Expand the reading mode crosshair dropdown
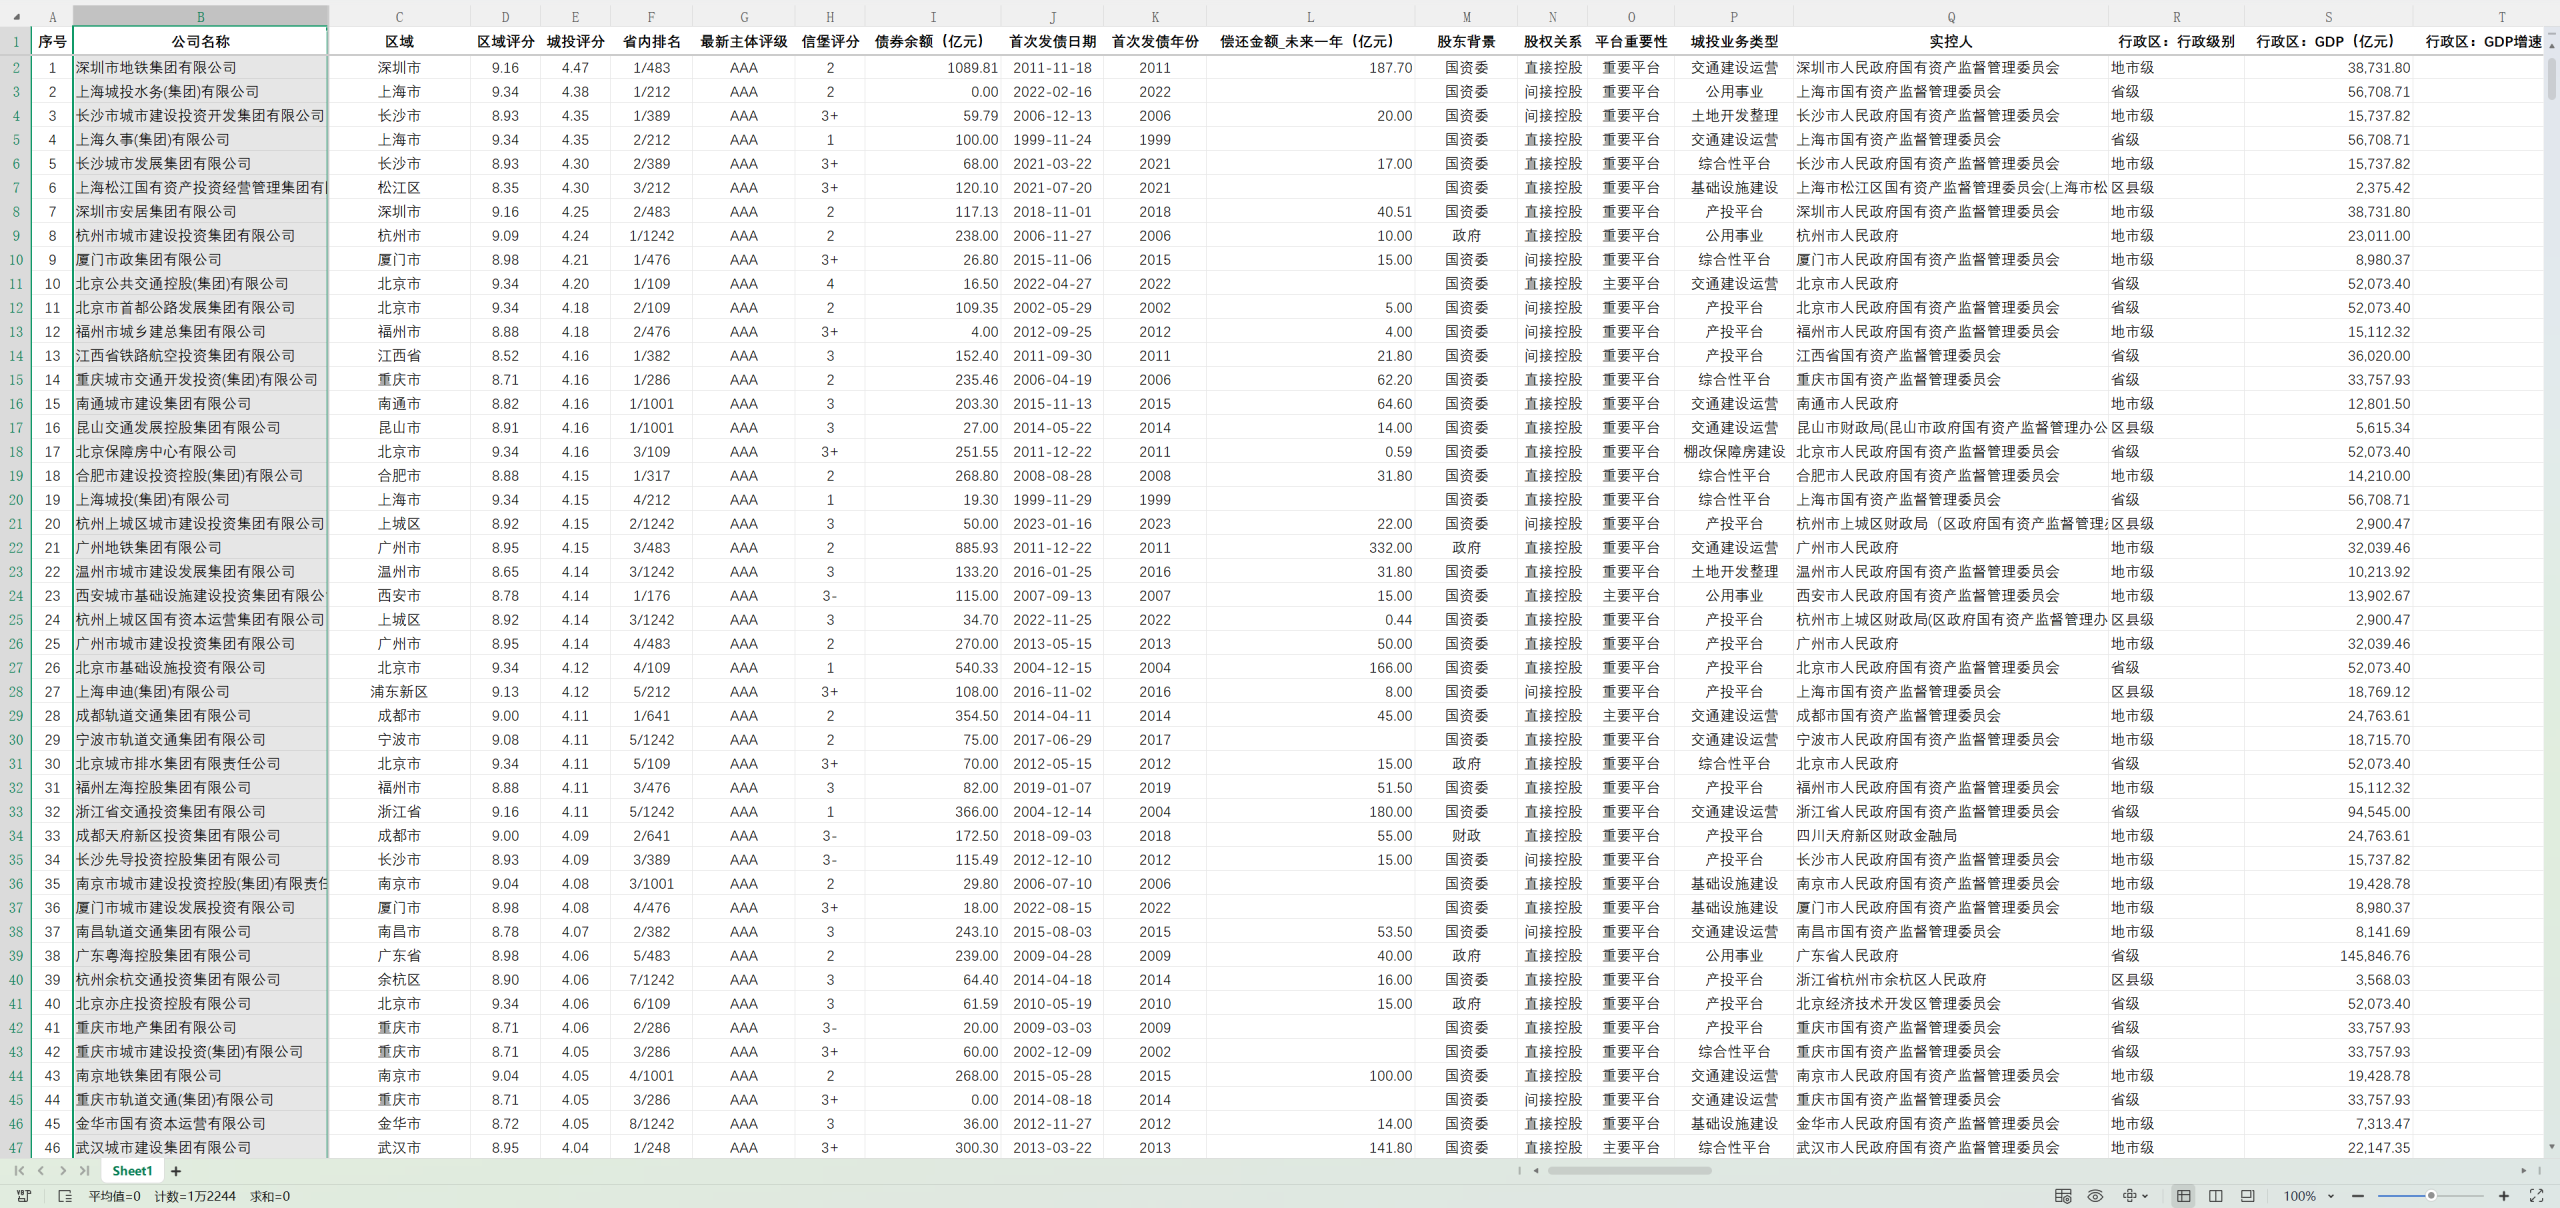Image resolution: width=2560 pixels, height=1208 pixels. 2144,1196
